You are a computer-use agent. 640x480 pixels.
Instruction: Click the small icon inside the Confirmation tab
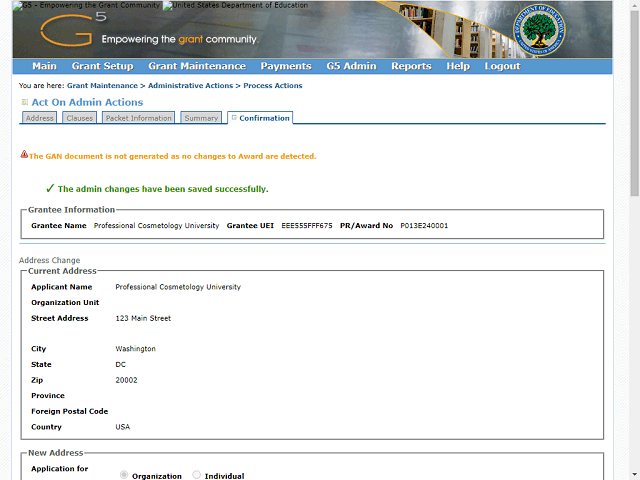[234, 118]
